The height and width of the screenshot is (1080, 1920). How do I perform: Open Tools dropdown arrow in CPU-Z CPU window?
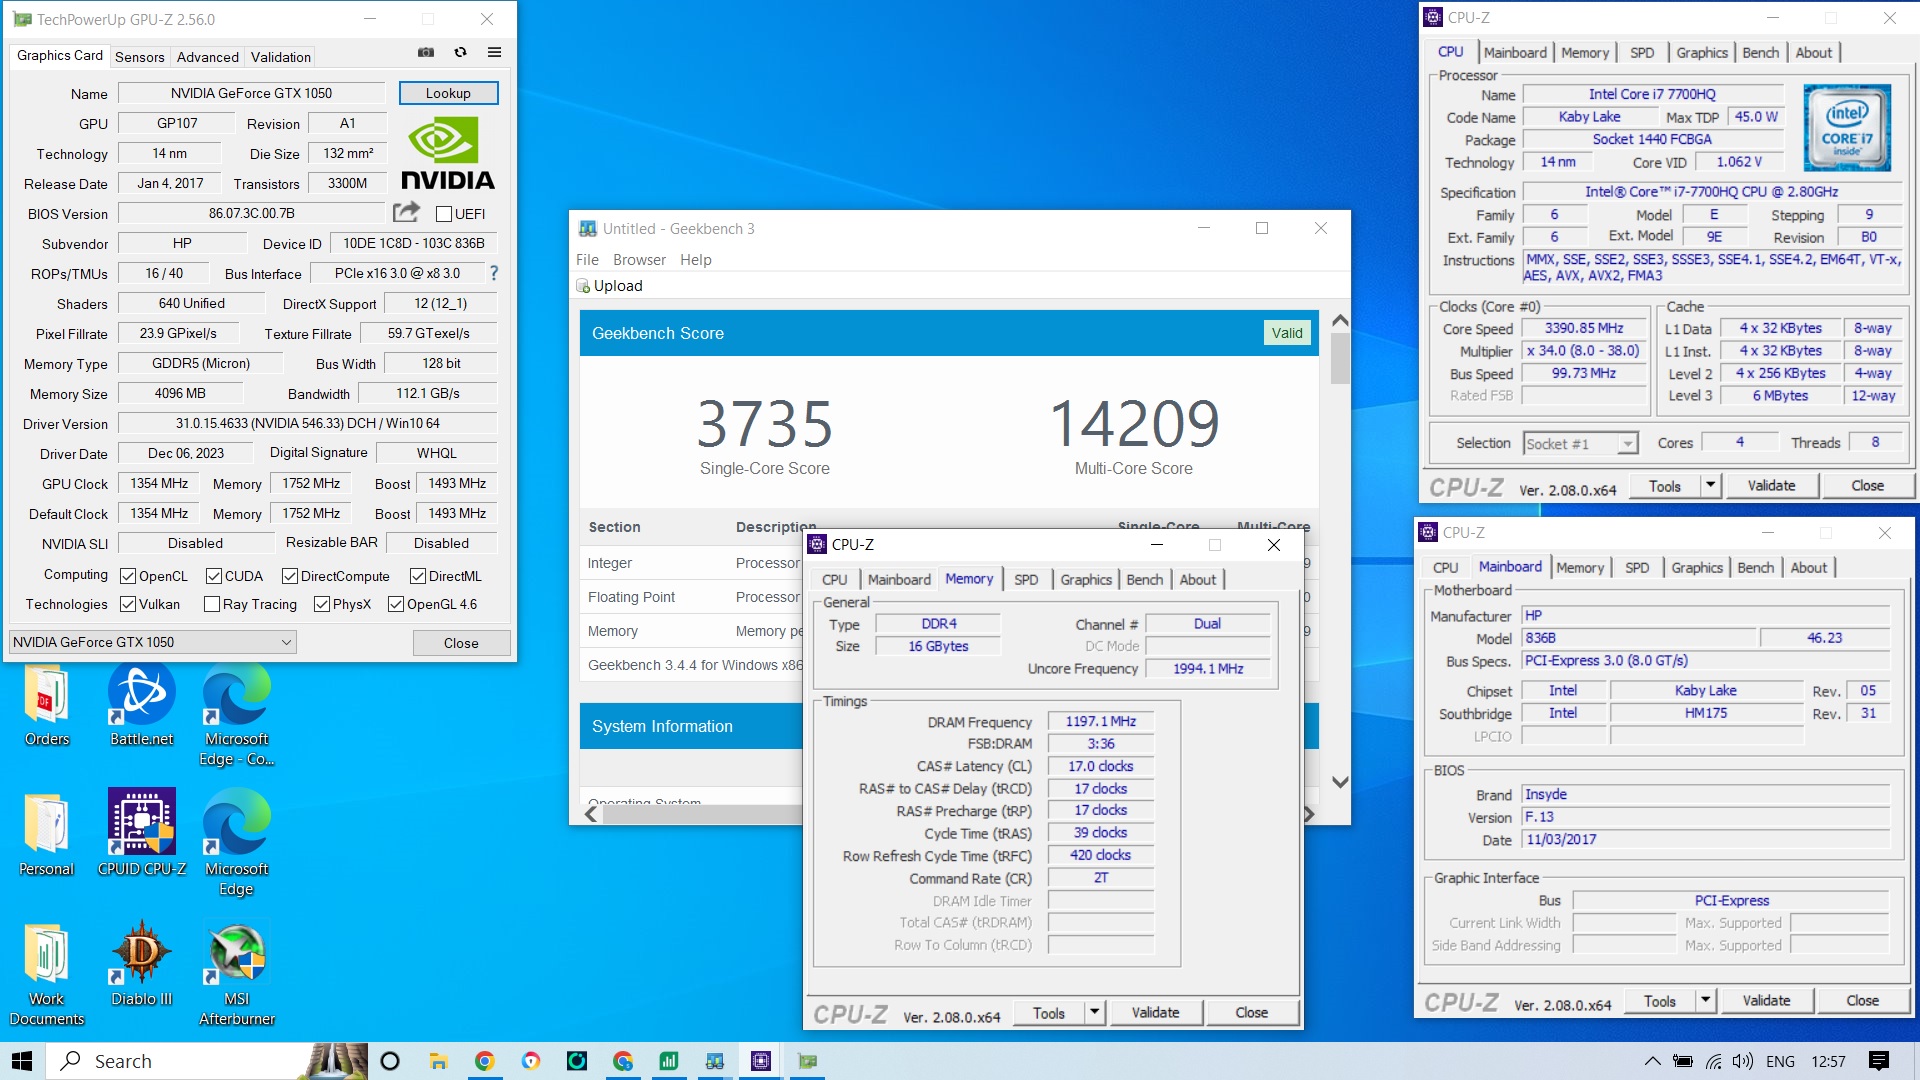pos(1710,486)
